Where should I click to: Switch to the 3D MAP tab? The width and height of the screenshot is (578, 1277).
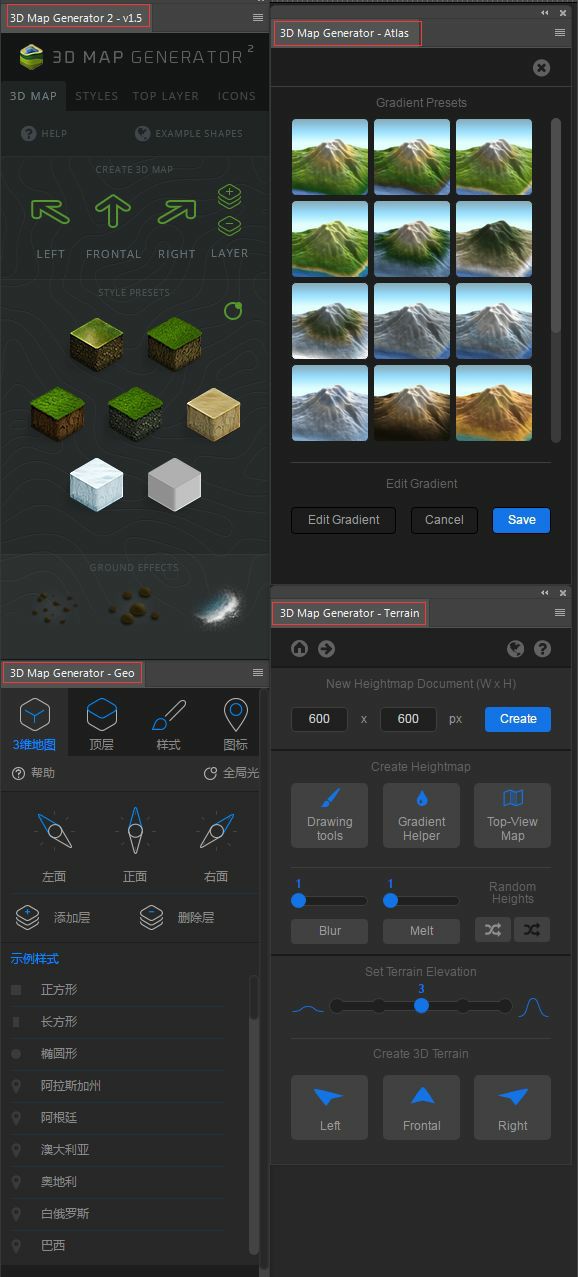coord(33,96)
